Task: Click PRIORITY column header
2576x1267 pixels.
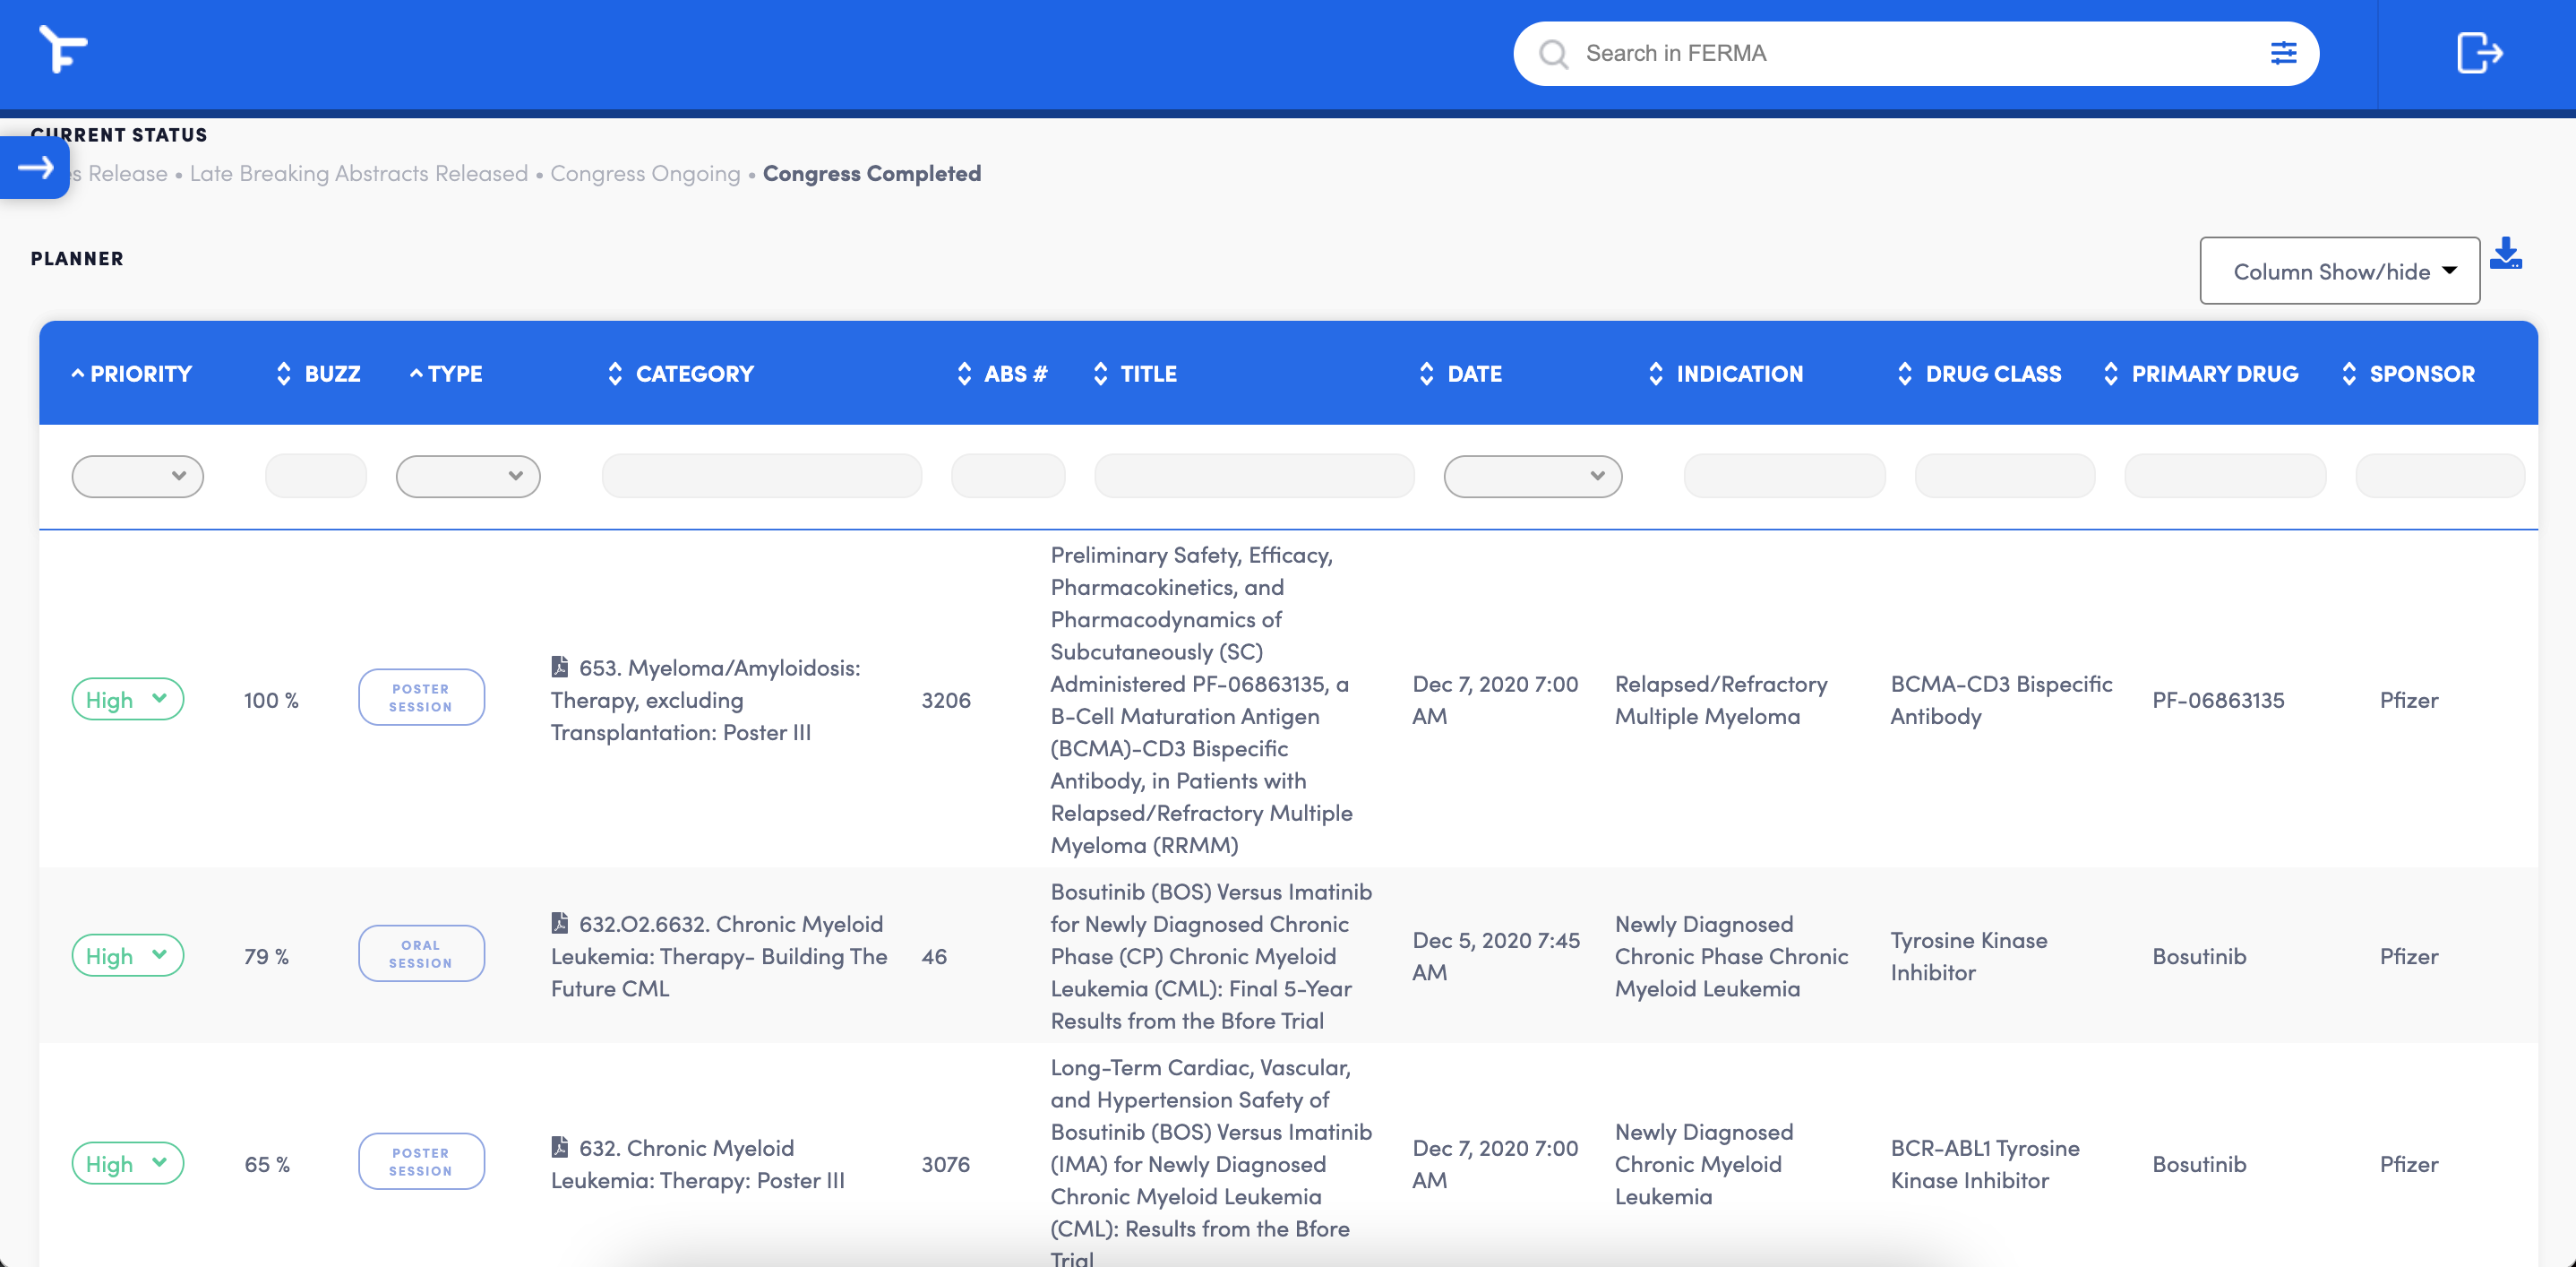Action: [x=141, y=373]
